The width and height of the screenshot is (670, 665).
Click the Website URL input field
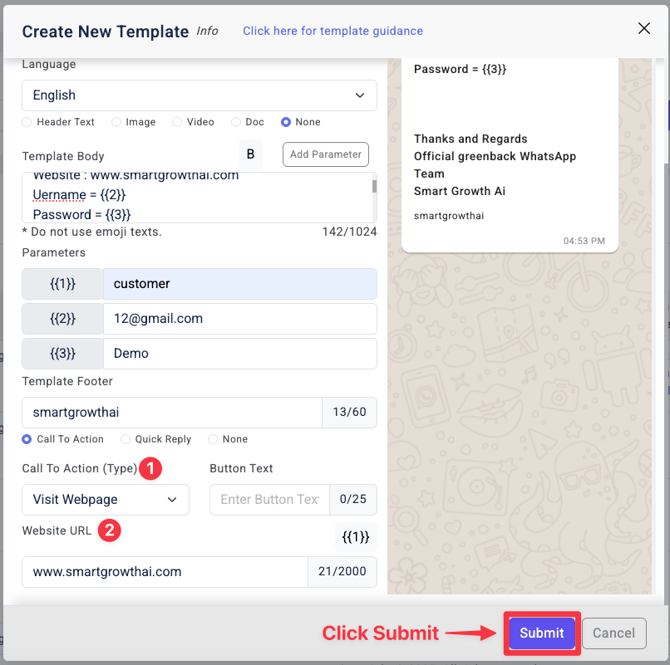[x=165, y=572]
